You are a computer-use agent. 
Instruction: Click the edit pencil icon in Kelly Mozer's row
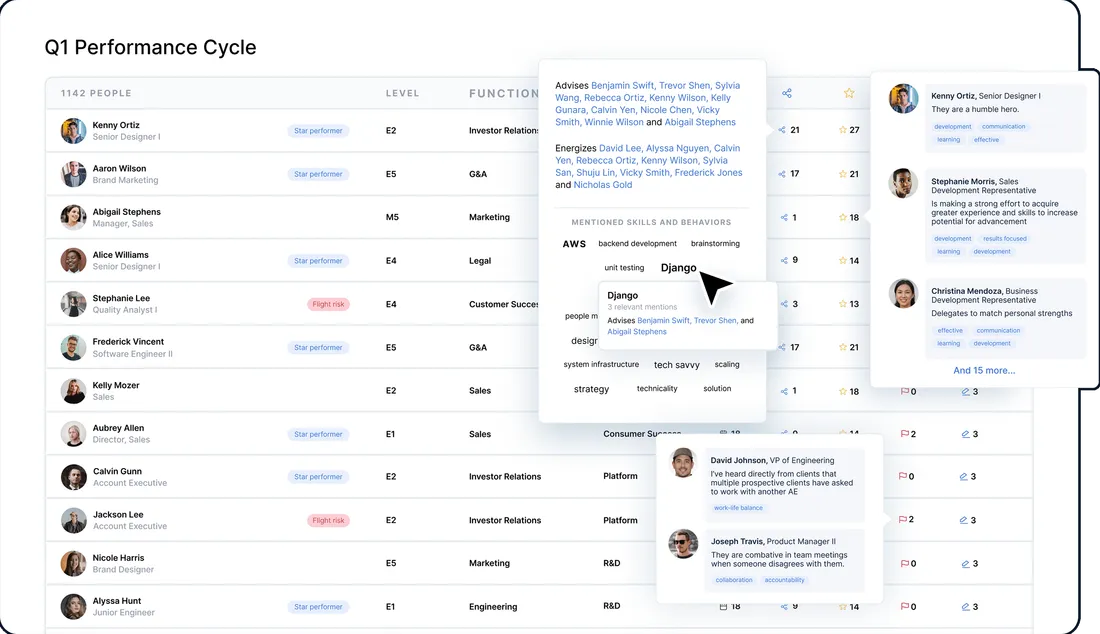click(x=965, y=391)
